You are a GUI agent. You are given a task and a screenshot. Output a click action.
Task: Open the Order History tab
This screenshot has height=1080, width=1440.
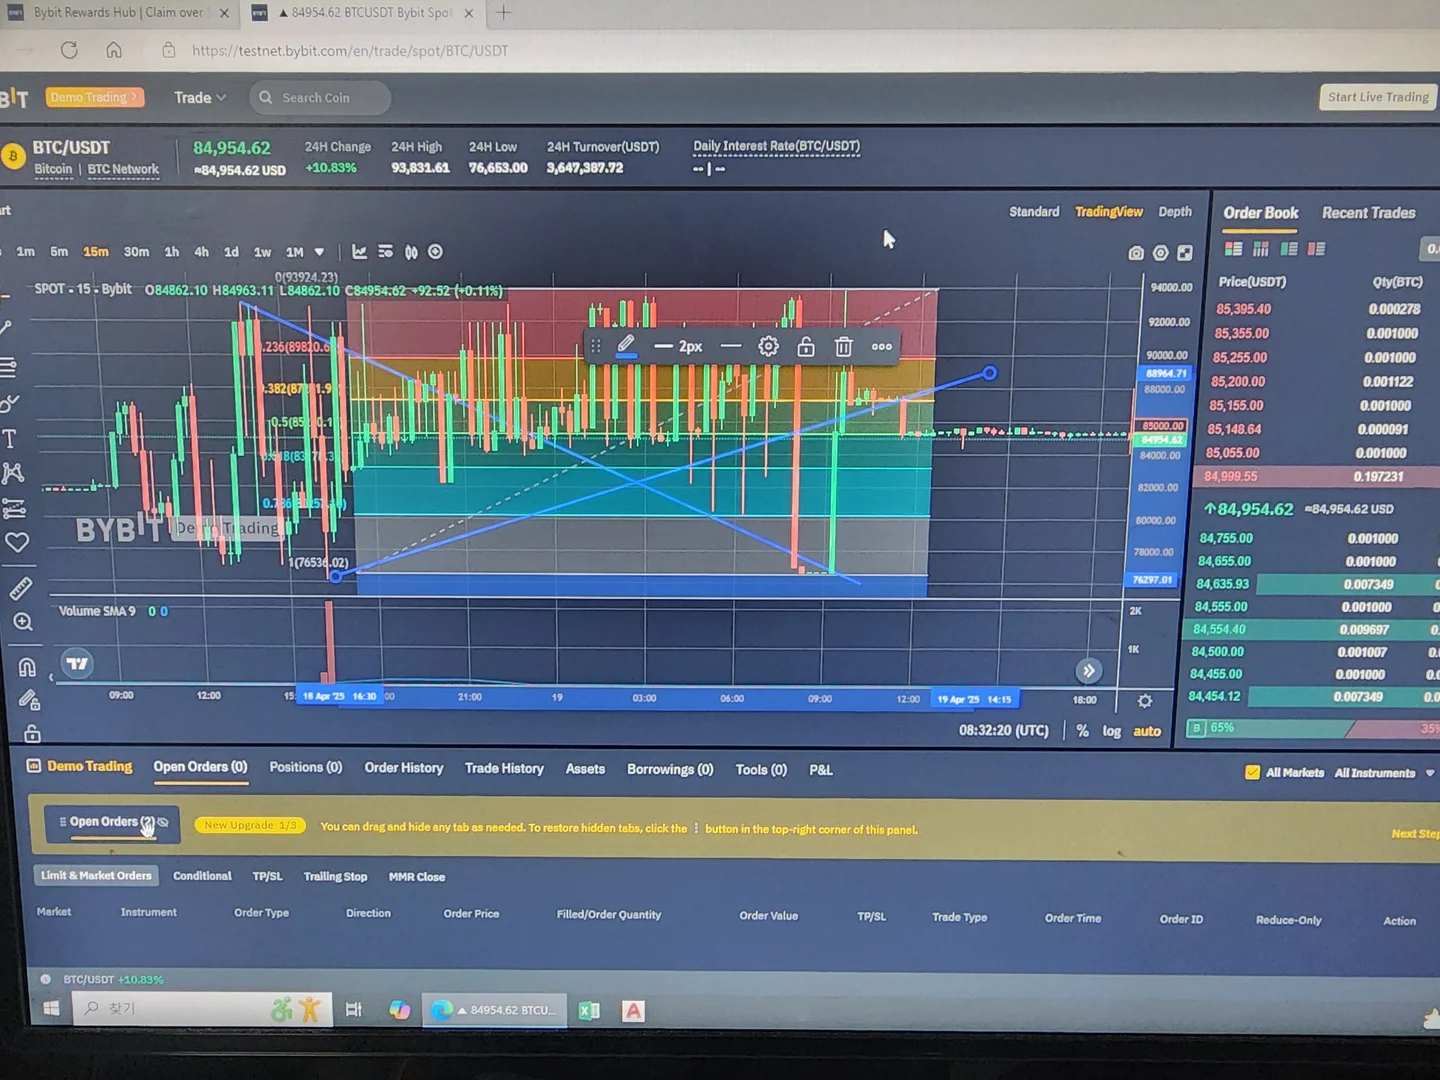click(403, 768)
